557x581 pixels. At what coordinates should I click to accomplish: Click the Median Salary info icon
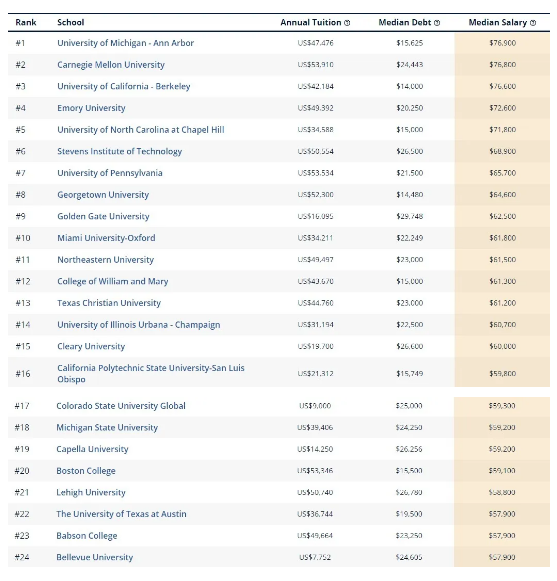[x=533, y=23]
